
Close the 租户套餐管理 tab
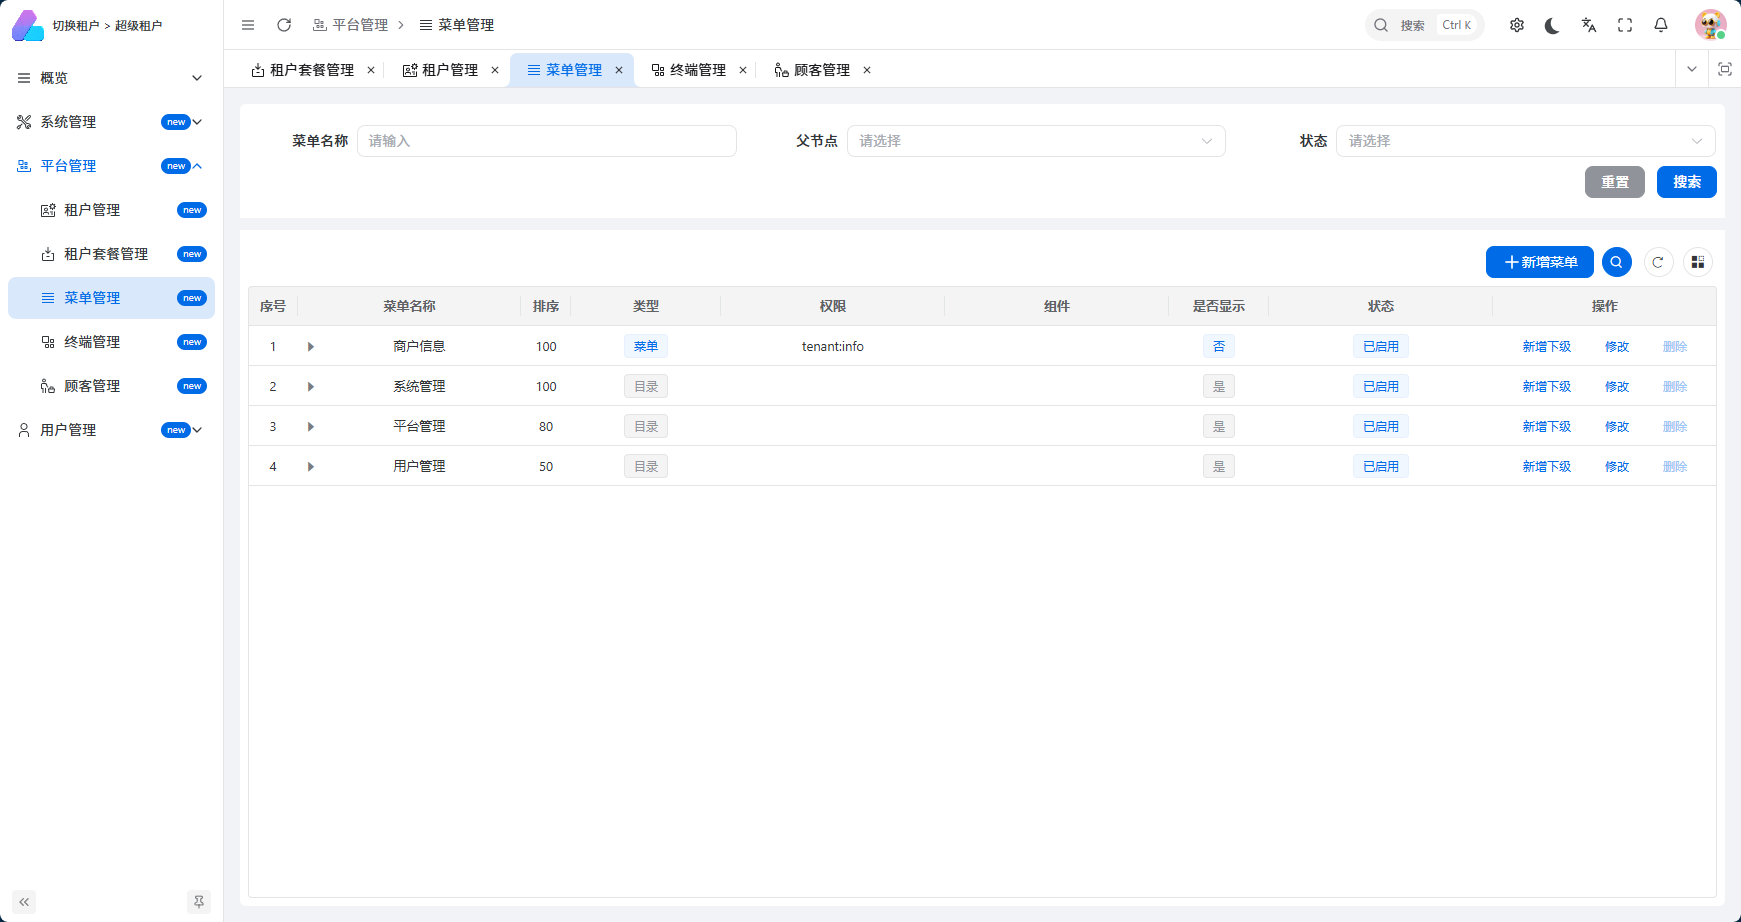(371, 70)
